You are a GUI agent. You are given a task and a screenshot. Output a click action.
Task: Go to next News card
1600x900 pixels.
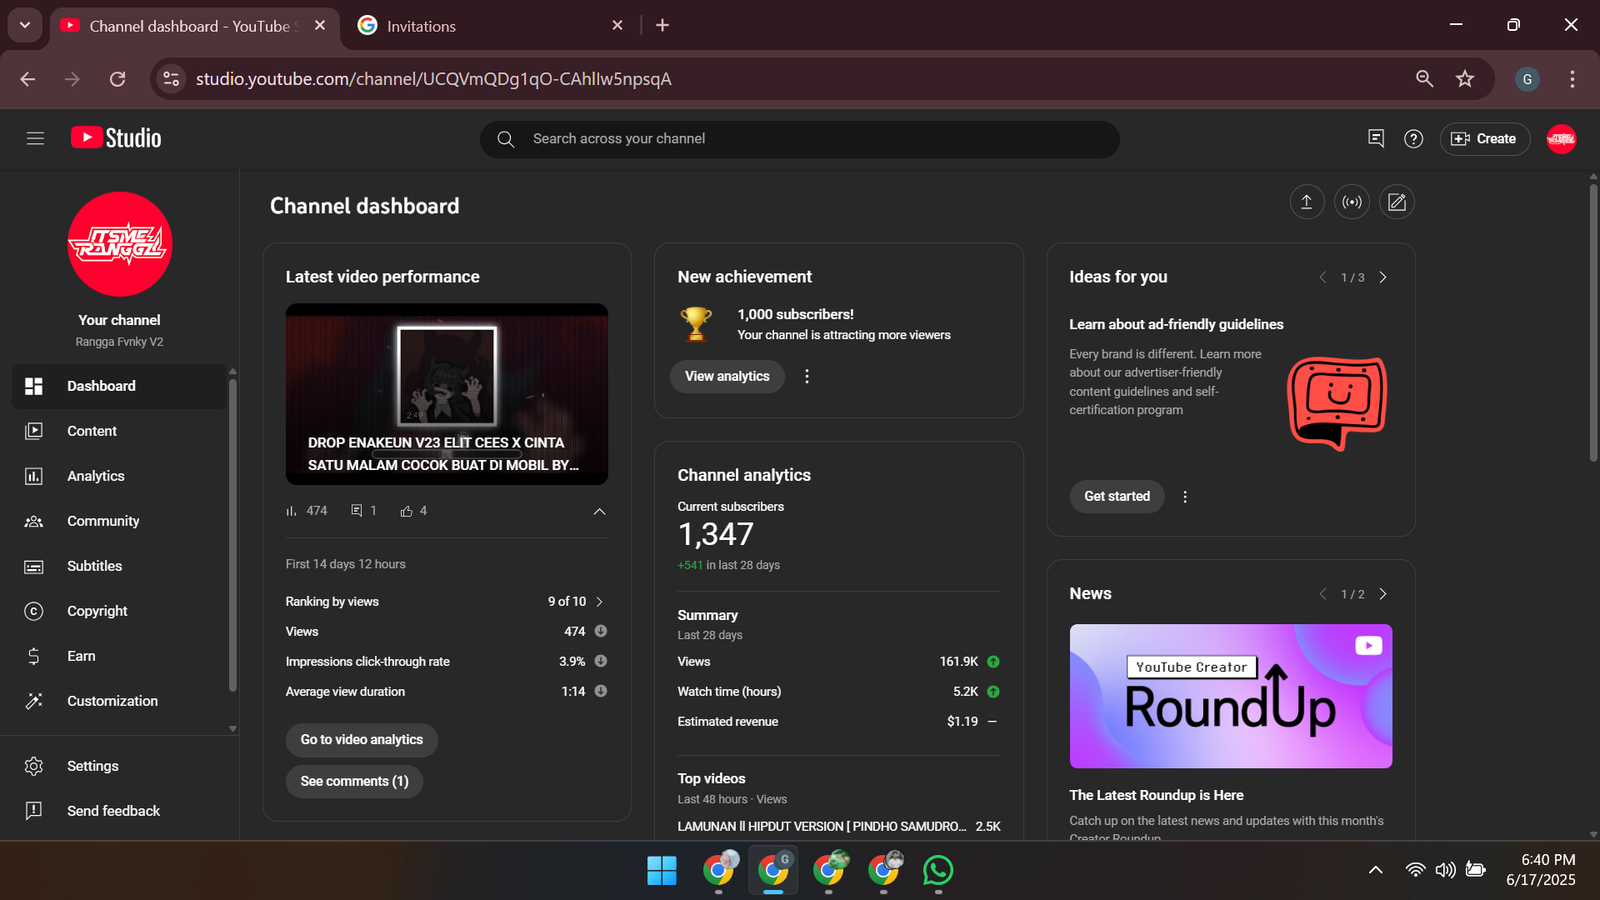tap(1383, 594)
